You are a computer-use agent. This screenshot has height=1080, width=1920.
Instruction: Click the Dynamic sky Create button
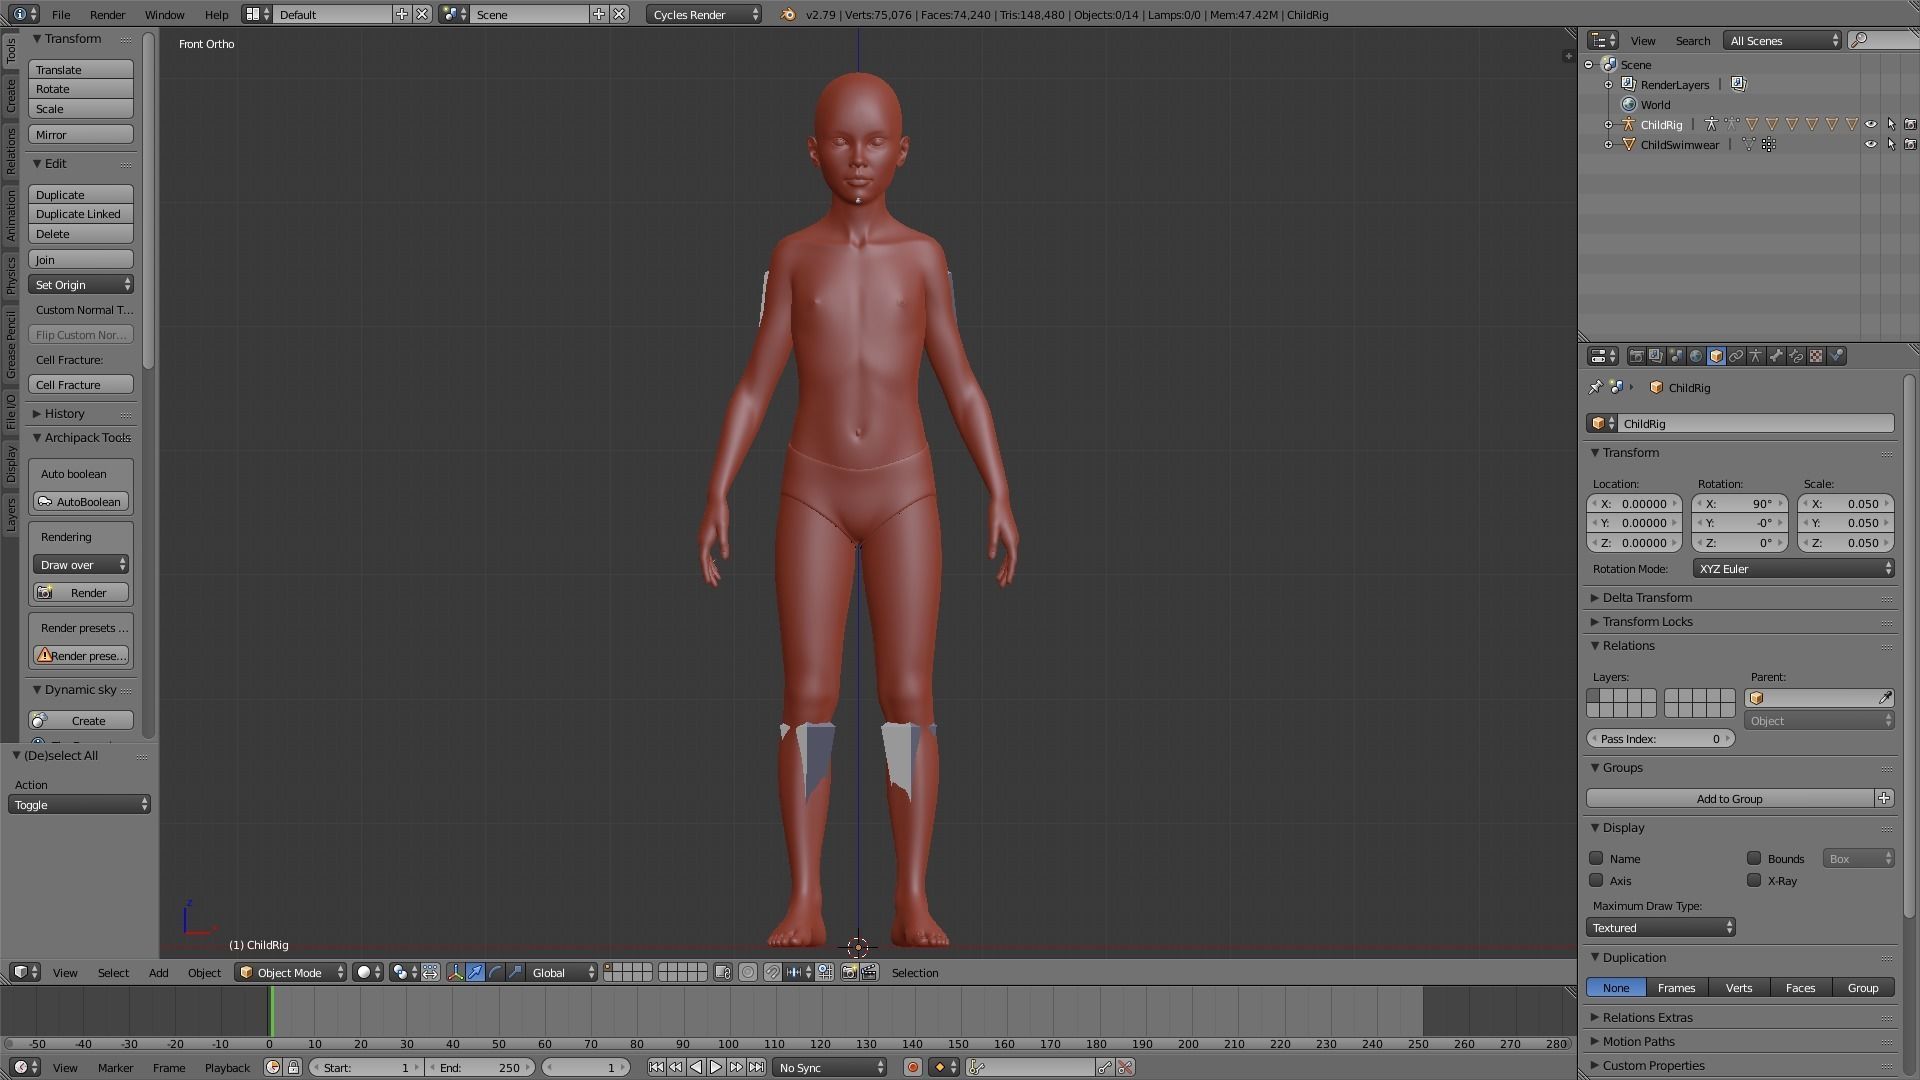point(81,720)
